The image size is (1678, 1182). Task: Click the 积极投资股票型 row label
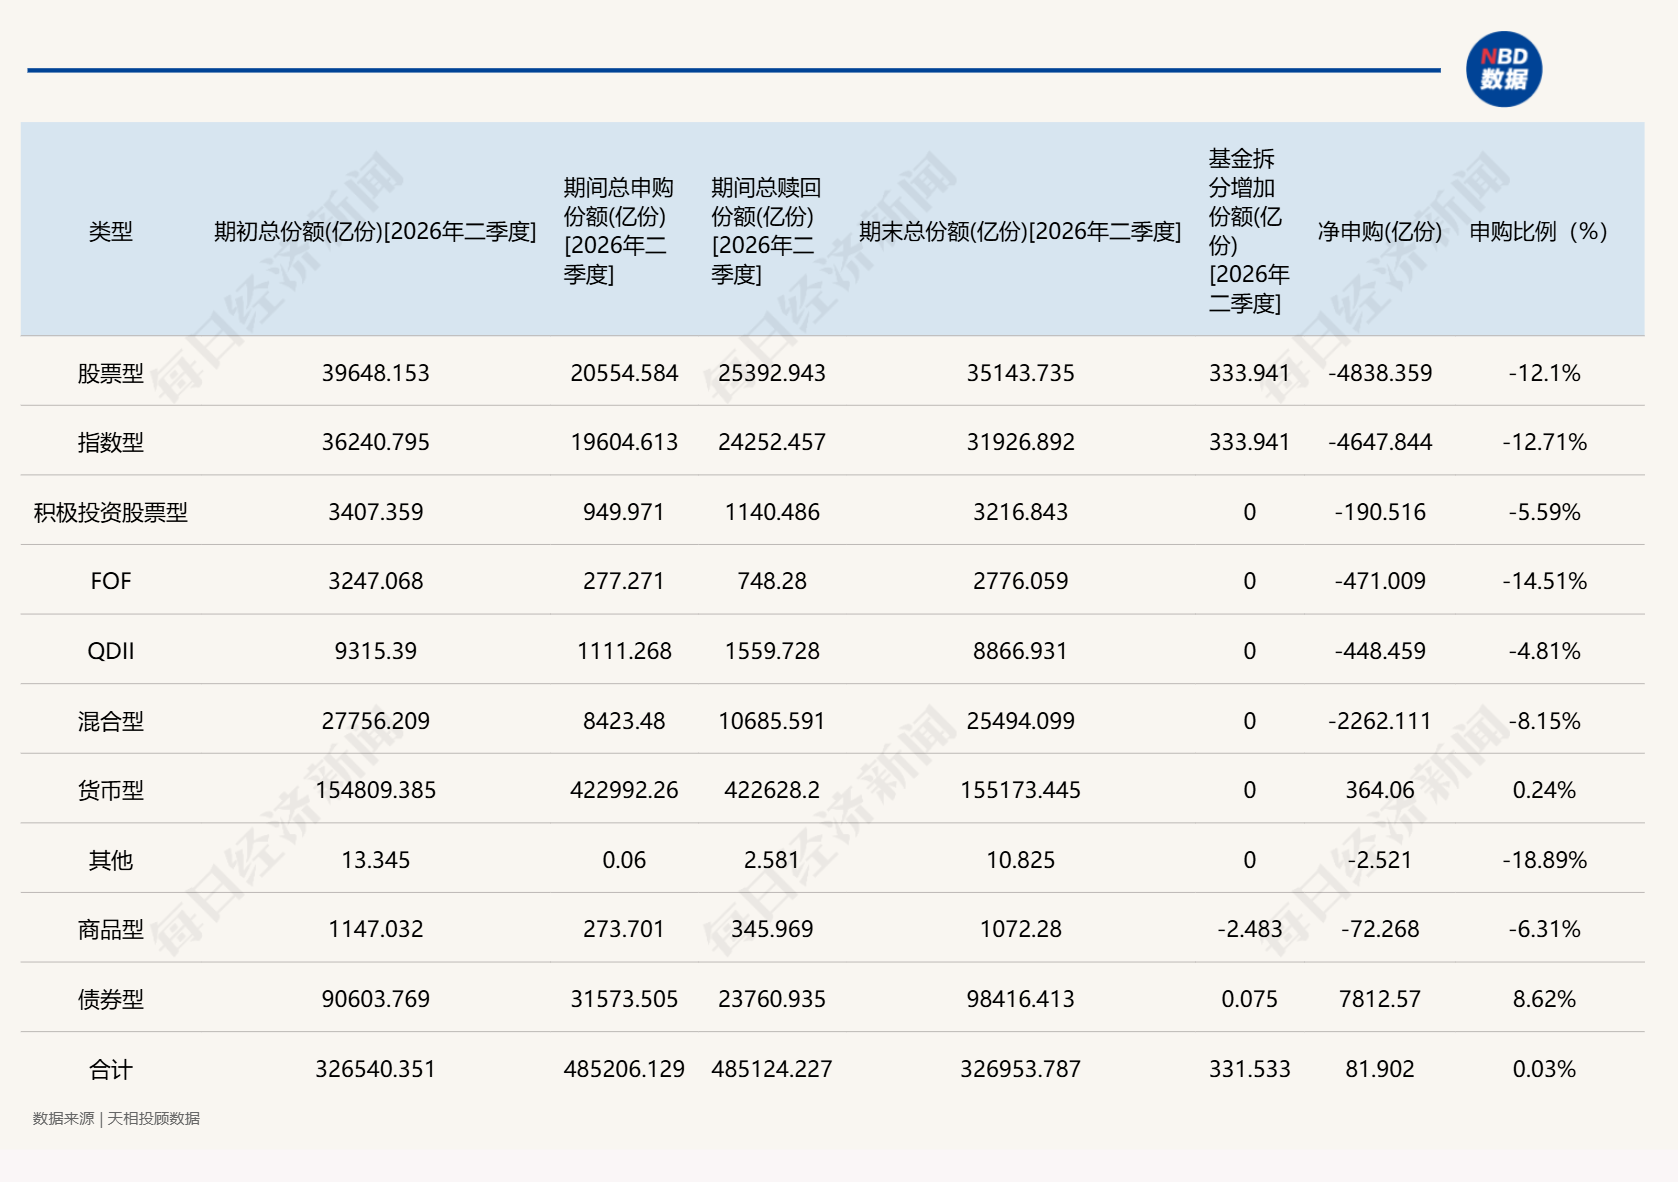[111, 512]
